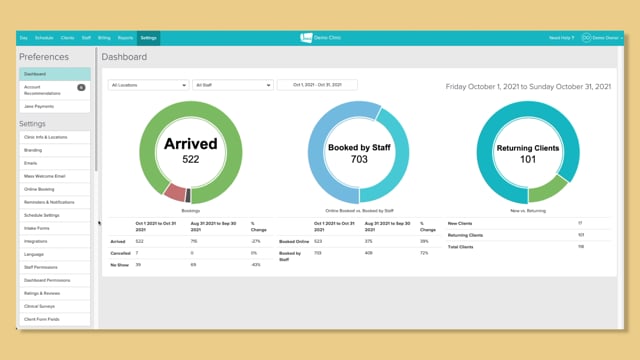The image size is (640, 360).
Task: Click the user avatar icon in header
Action: coord(586,38)
